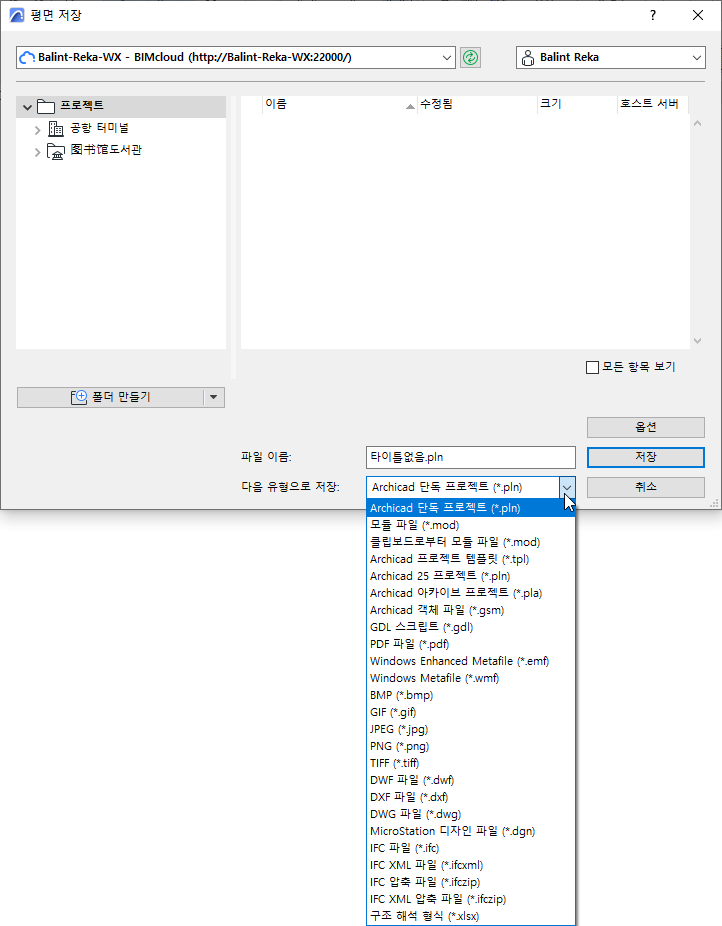
Task: Close the 평면 저장 dialog
Action: [698, 15]
